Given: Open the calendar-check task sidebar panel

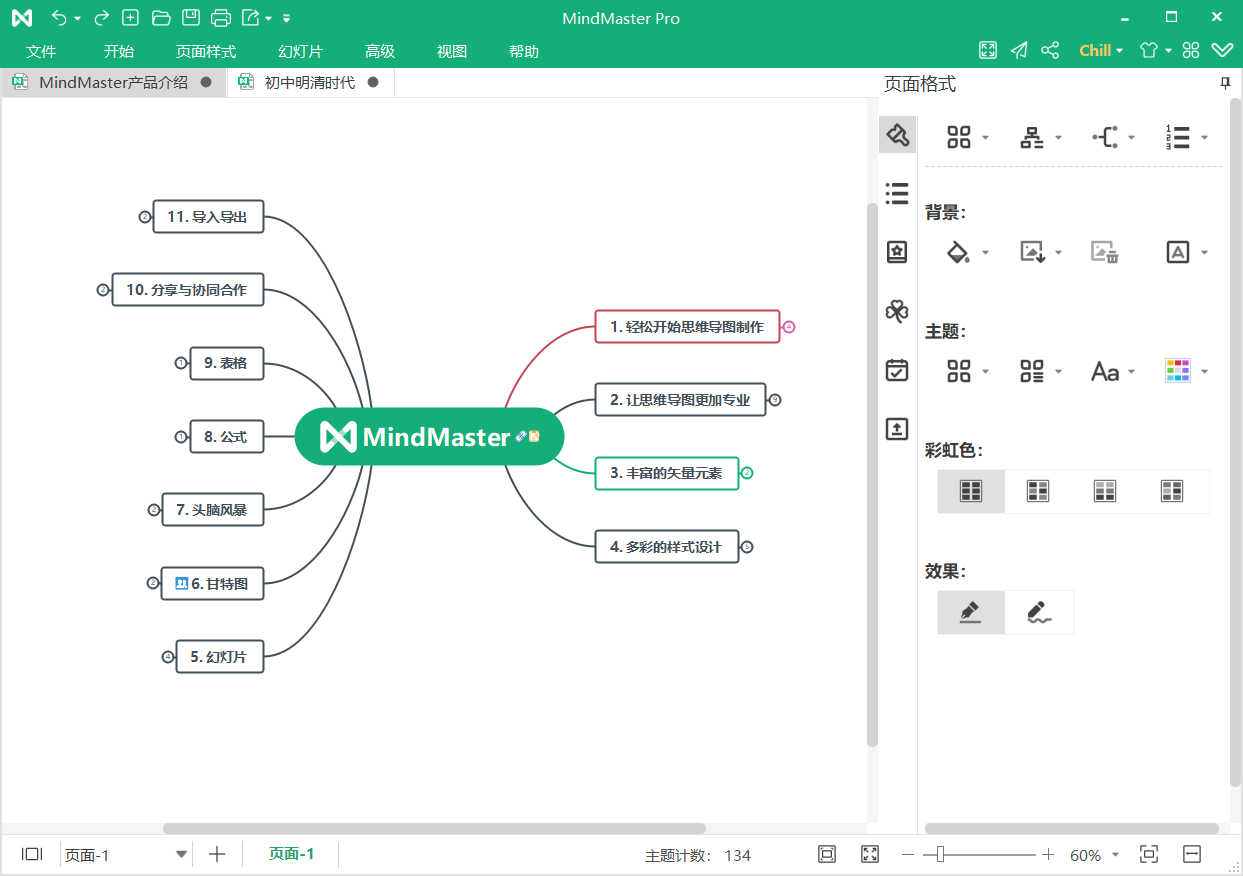Looking at the screenshot, I should click(897, 370).
